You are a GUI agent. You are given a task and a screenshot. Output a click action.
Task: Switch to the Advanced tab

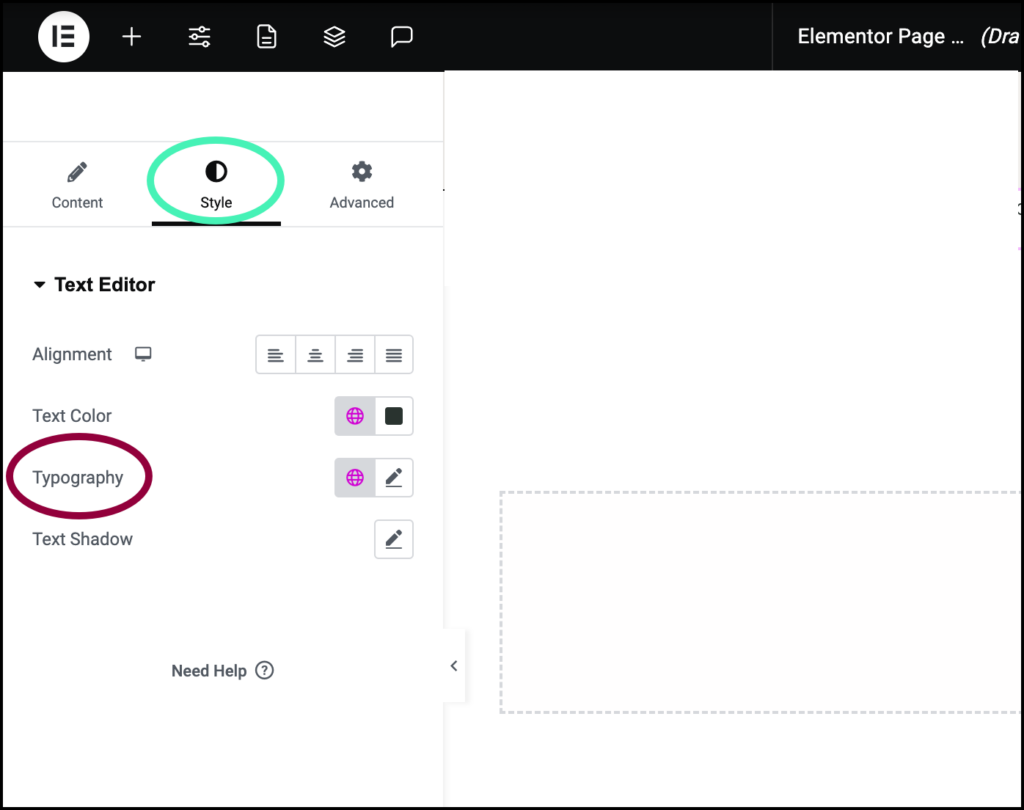coord(361,185)
